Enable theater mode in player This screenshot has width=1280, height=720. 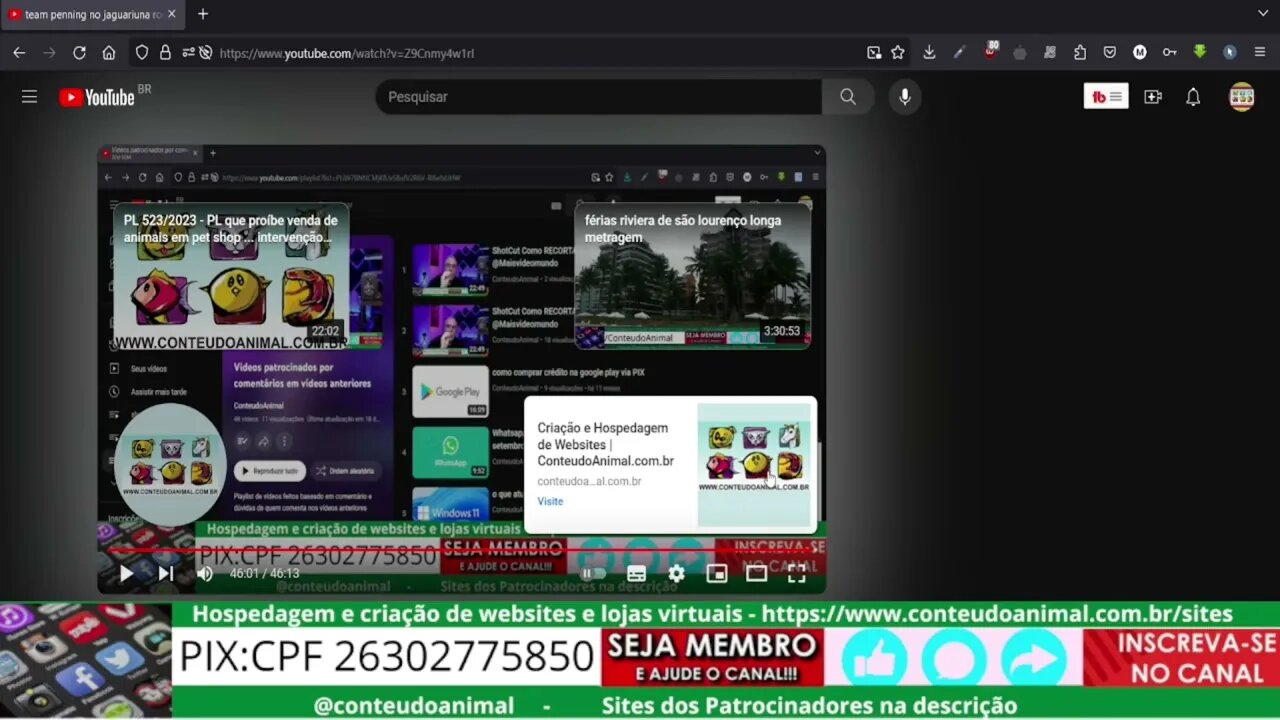[757, 574]
